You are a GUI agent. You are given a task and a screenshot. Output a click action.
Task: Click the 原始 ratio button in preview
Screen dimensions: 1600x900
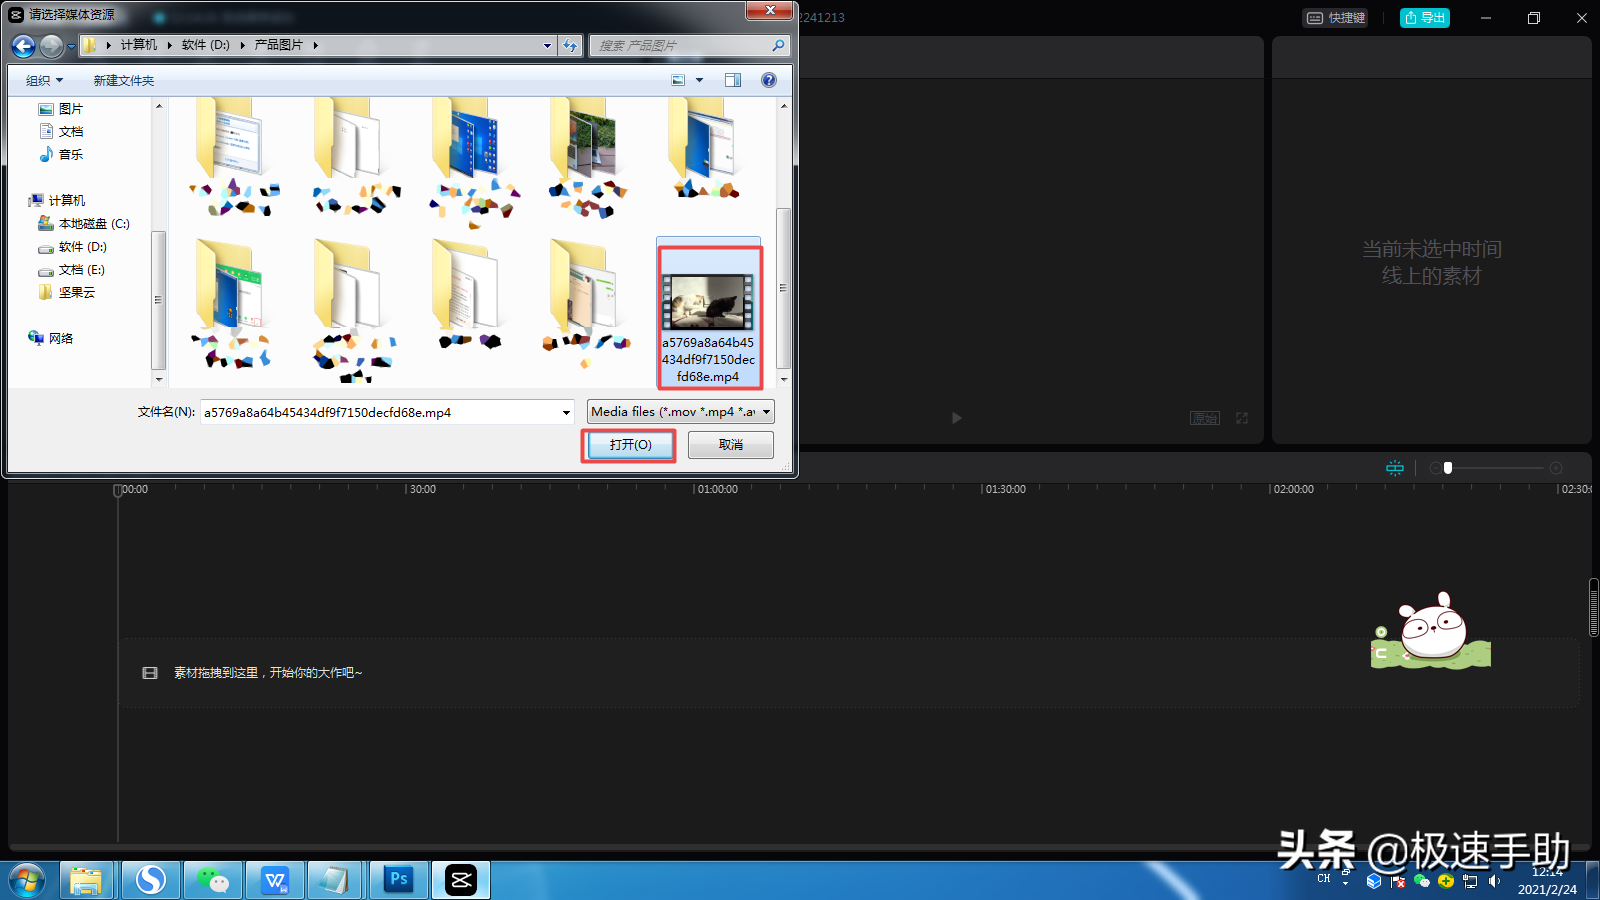coord(1205,418)
